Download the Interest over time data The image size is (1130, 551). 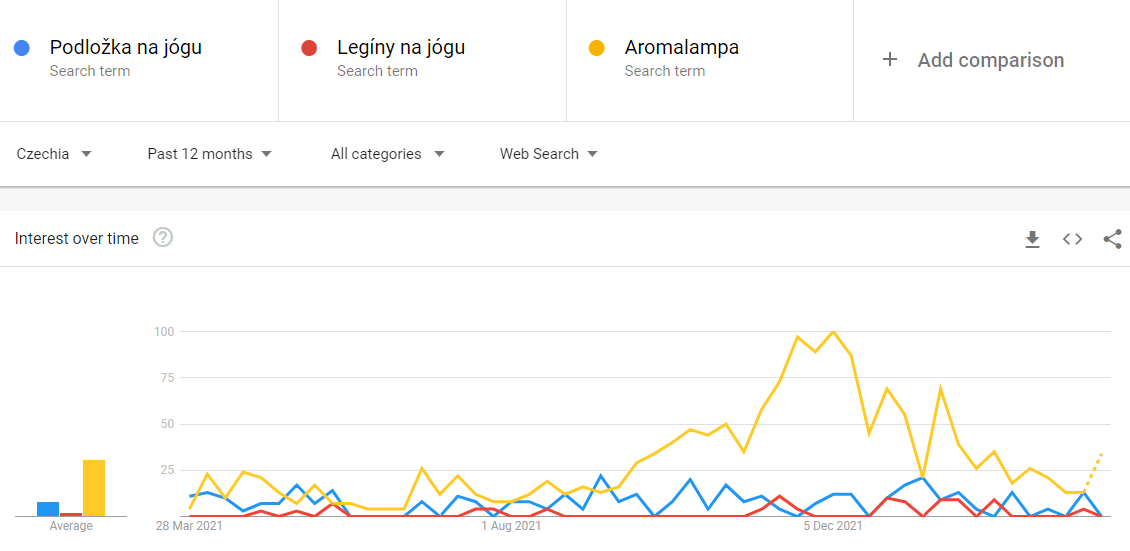(x=1033, y=239)
